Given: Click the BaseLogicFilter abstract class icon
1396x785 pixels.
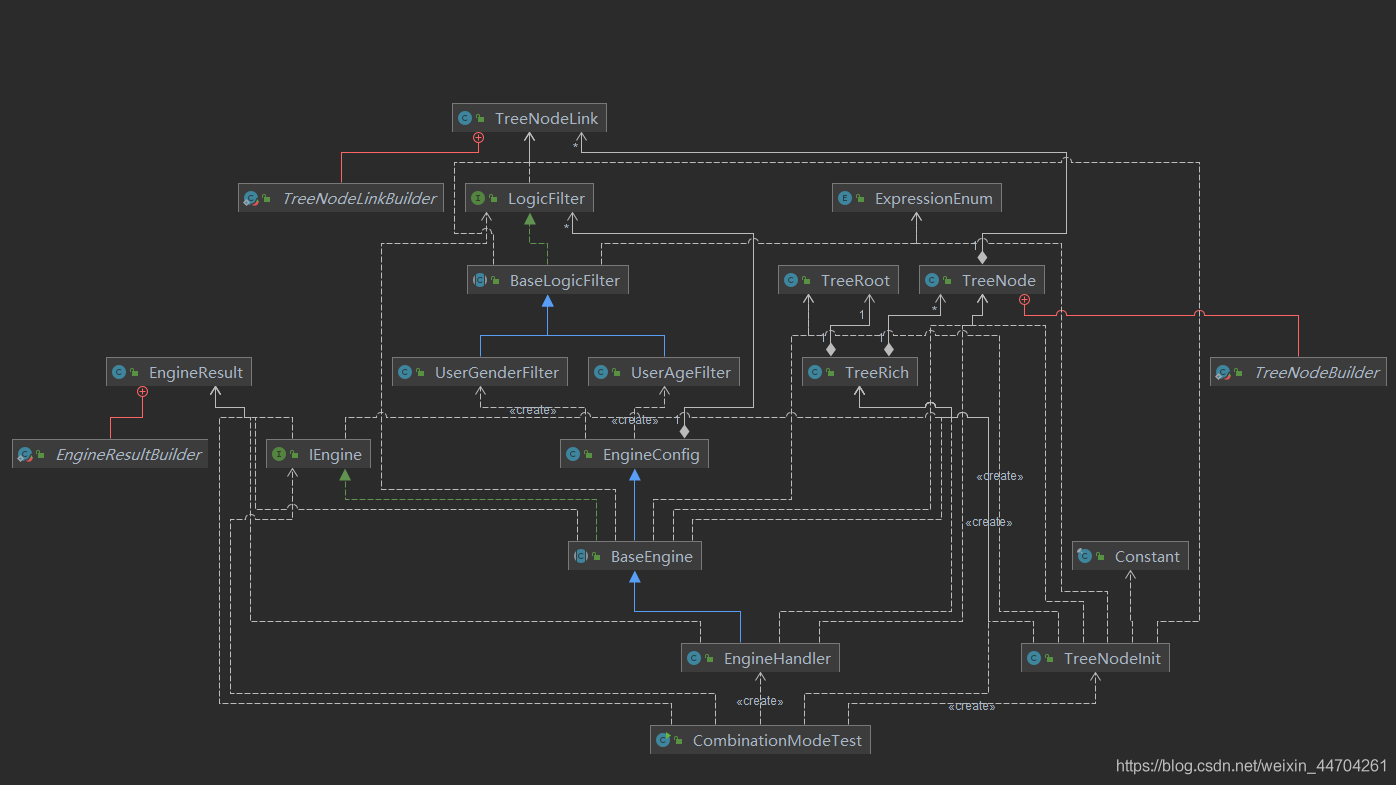Looking at the screenshot, I should [480, 280].
